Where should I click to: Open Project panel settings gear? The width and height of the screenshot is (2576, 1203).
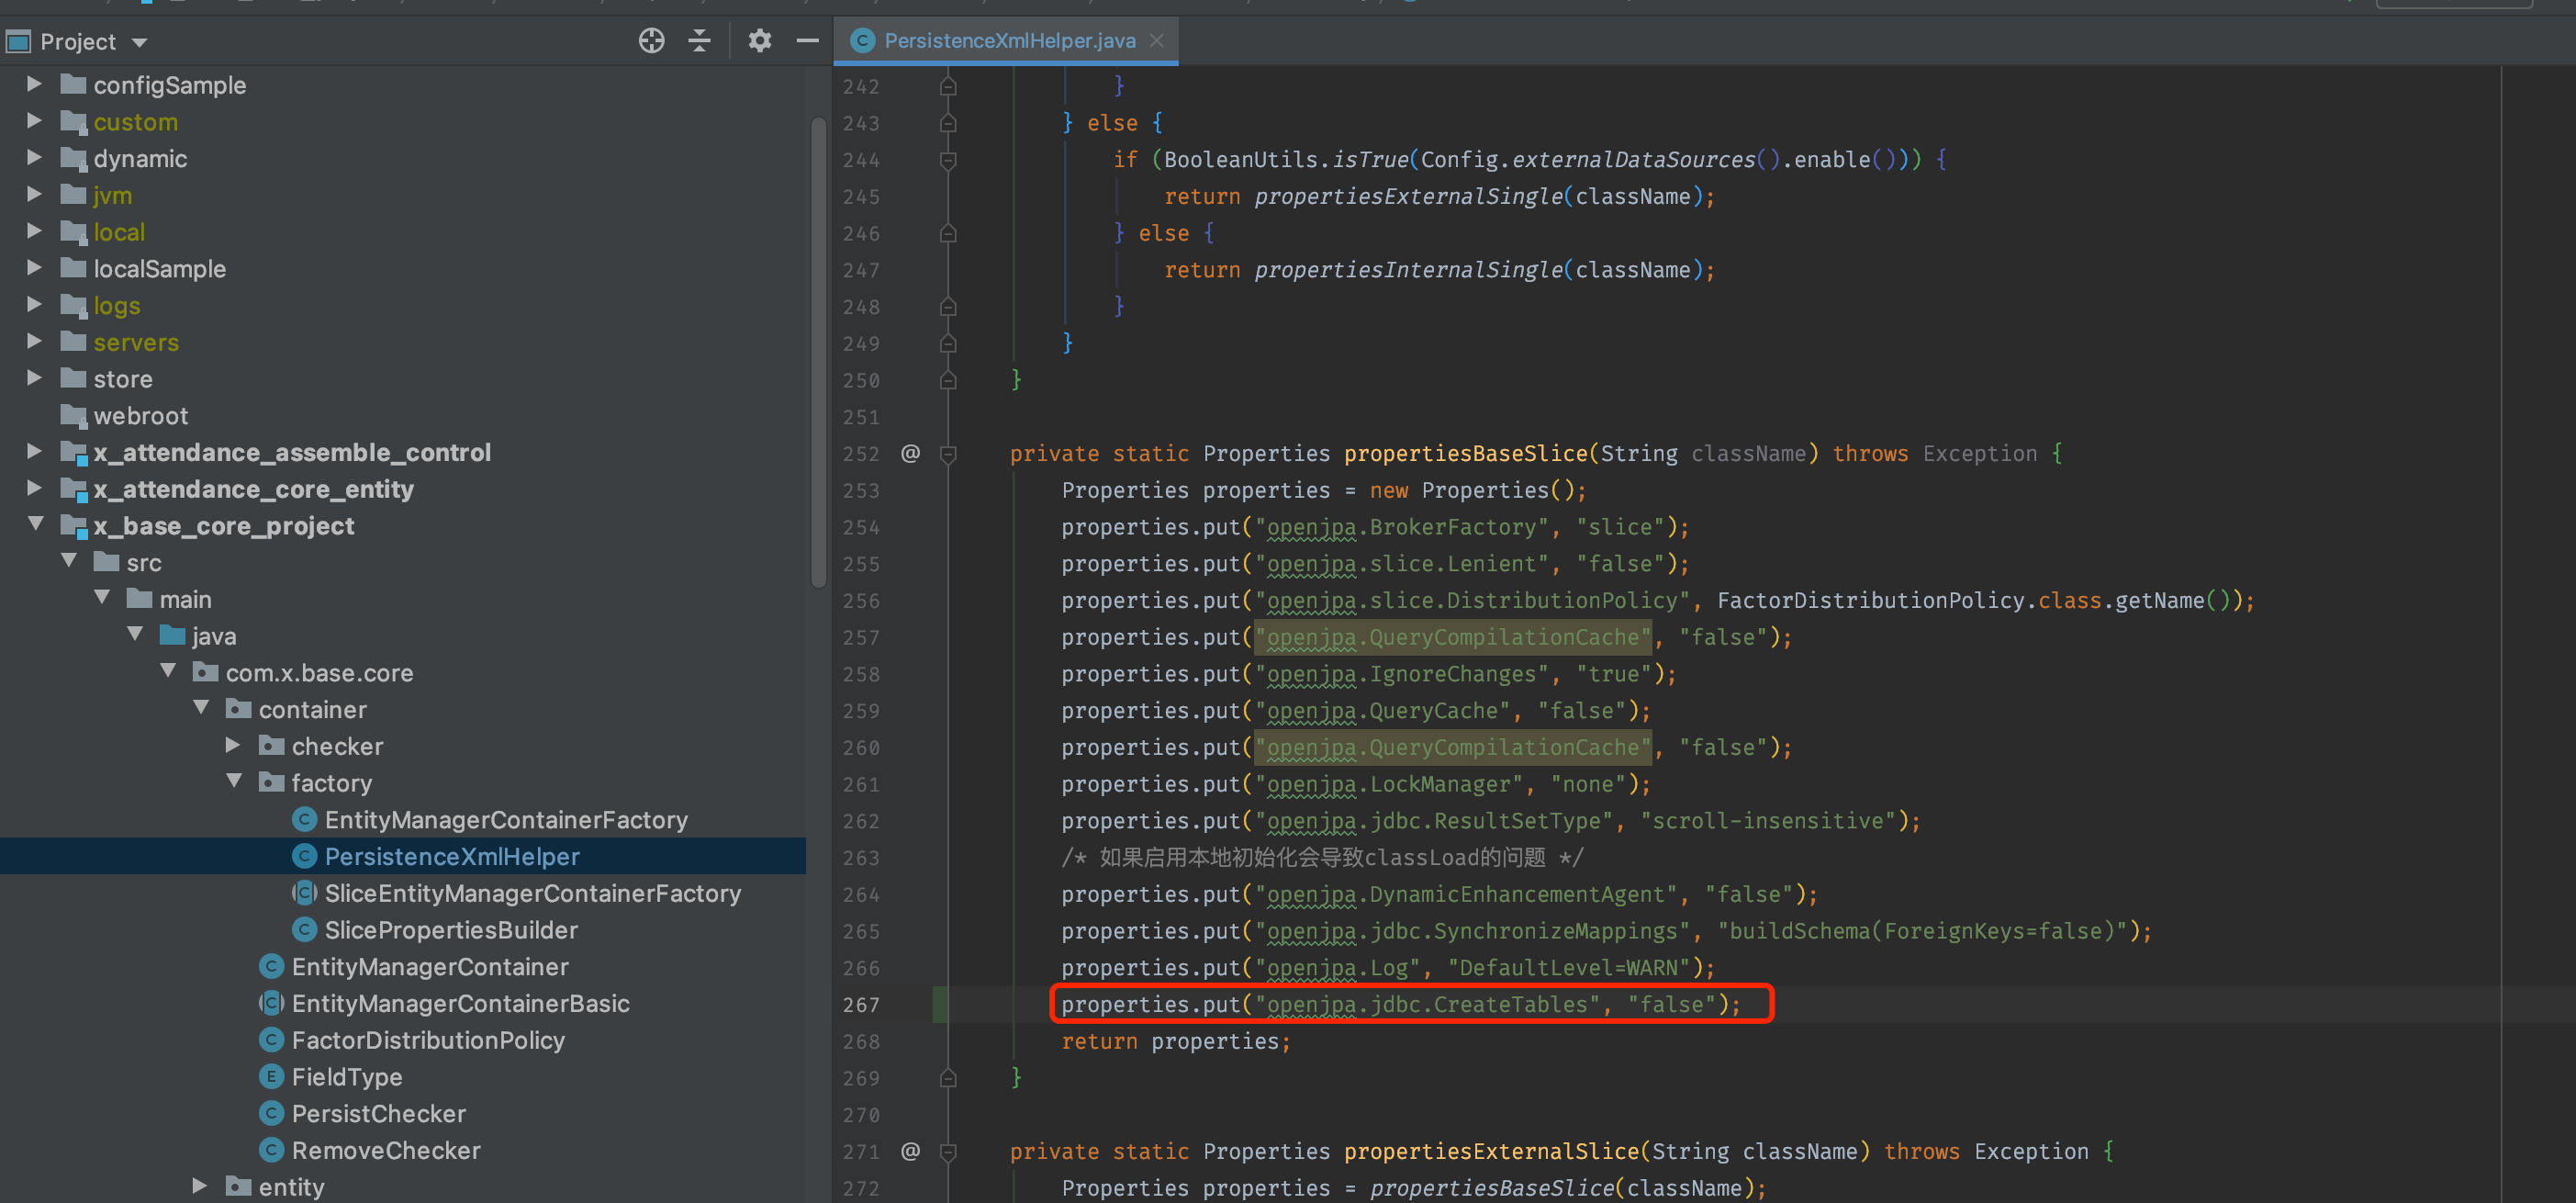759,41
